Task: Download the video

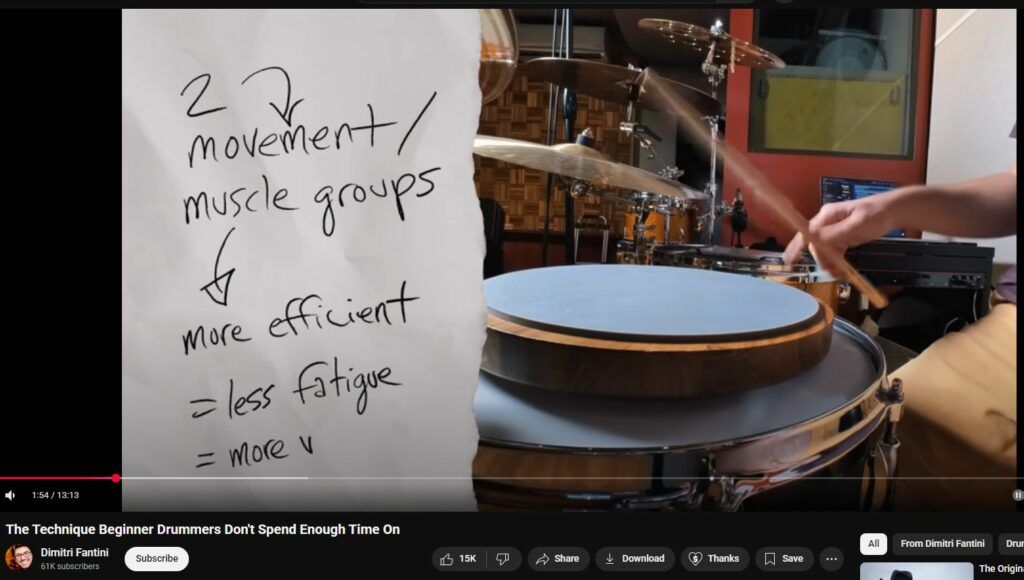Action: pos(634,559)
